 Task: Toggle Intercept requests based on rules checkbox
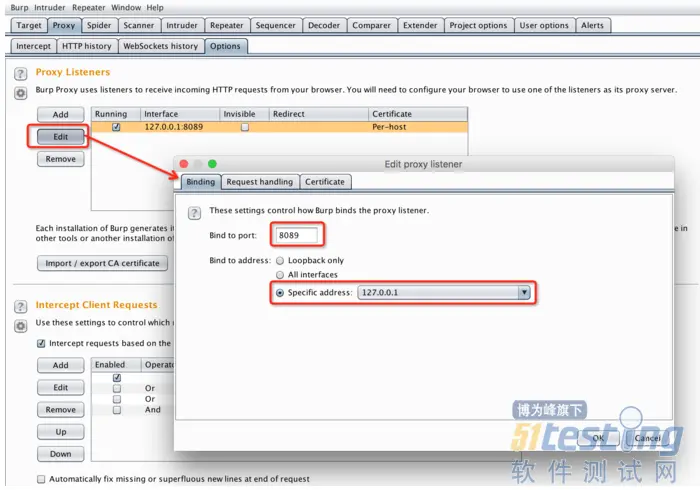click(x=41, y=343)
